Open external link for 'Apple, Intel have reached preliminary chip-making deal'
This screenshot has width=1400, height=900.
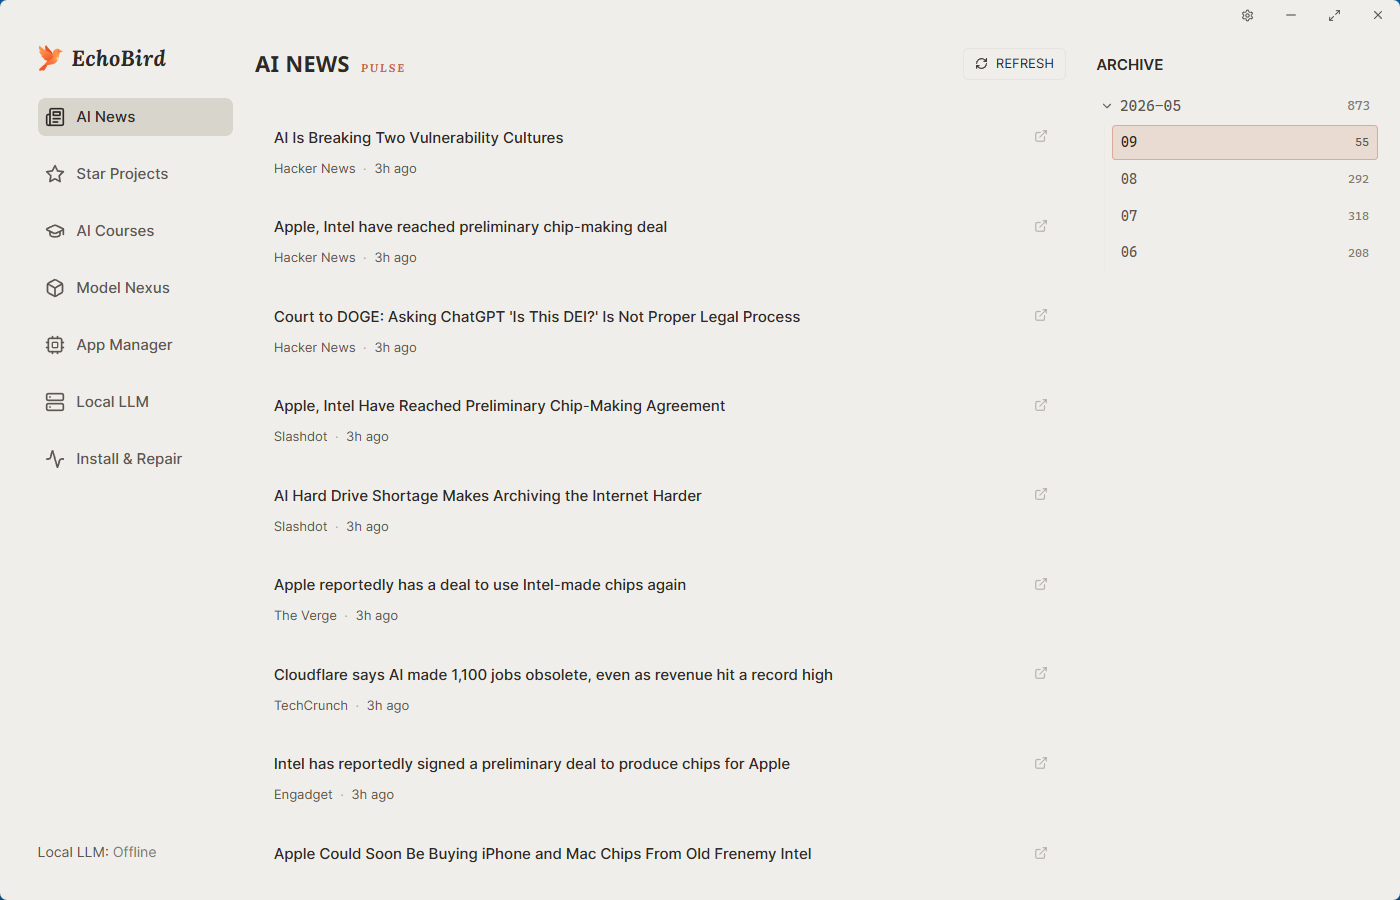pyautogui.click(x=1041, y=226)
